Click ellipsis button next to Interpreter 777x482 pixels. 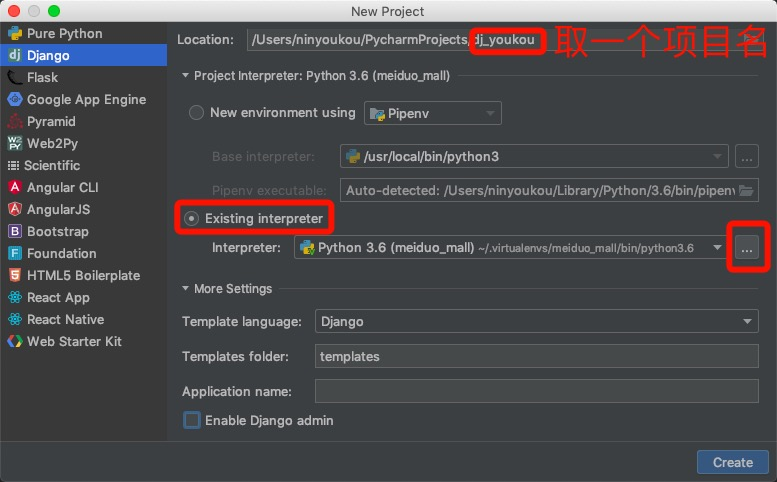(x=747, y=247)
